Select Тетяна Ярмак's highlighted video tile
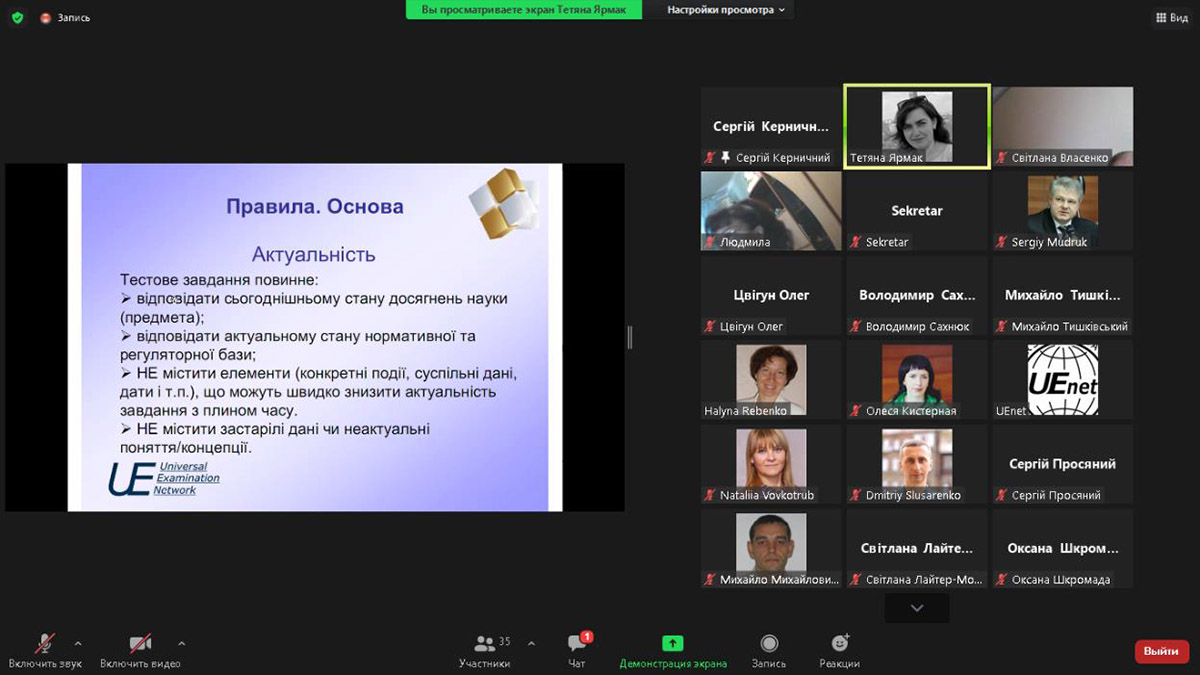 pos(916,126)
